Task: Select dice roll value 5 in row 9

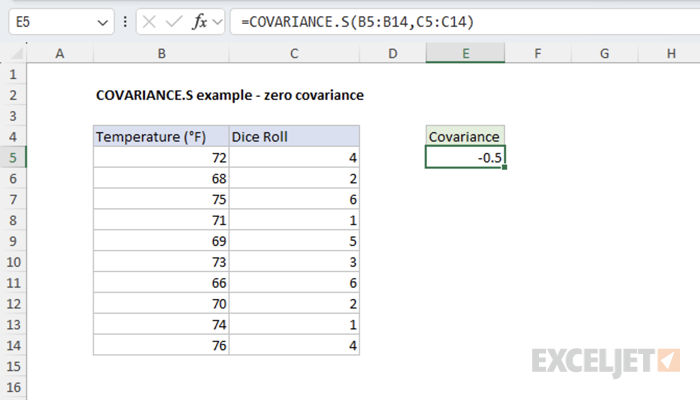Action: coord(294,241)
